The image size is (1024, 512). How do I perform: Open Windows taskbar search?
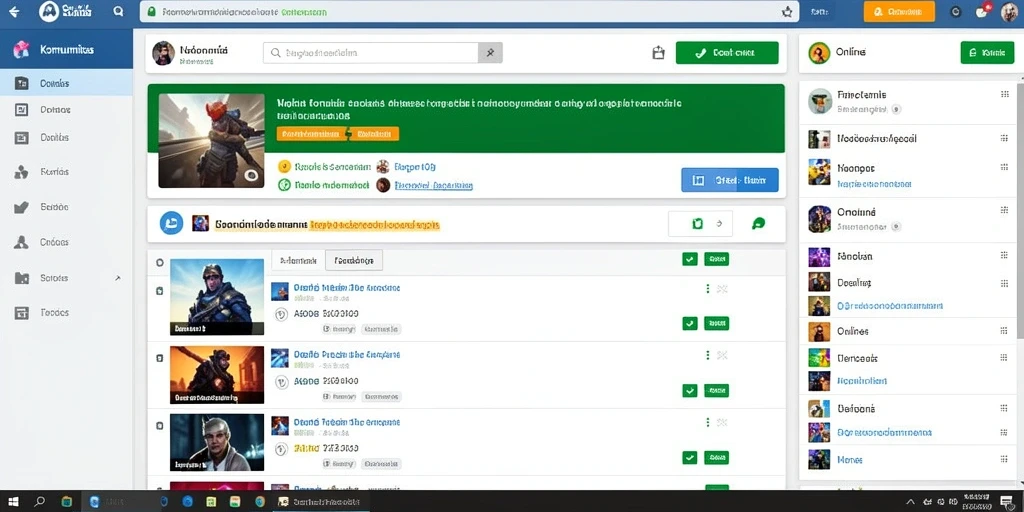[39, 502]
